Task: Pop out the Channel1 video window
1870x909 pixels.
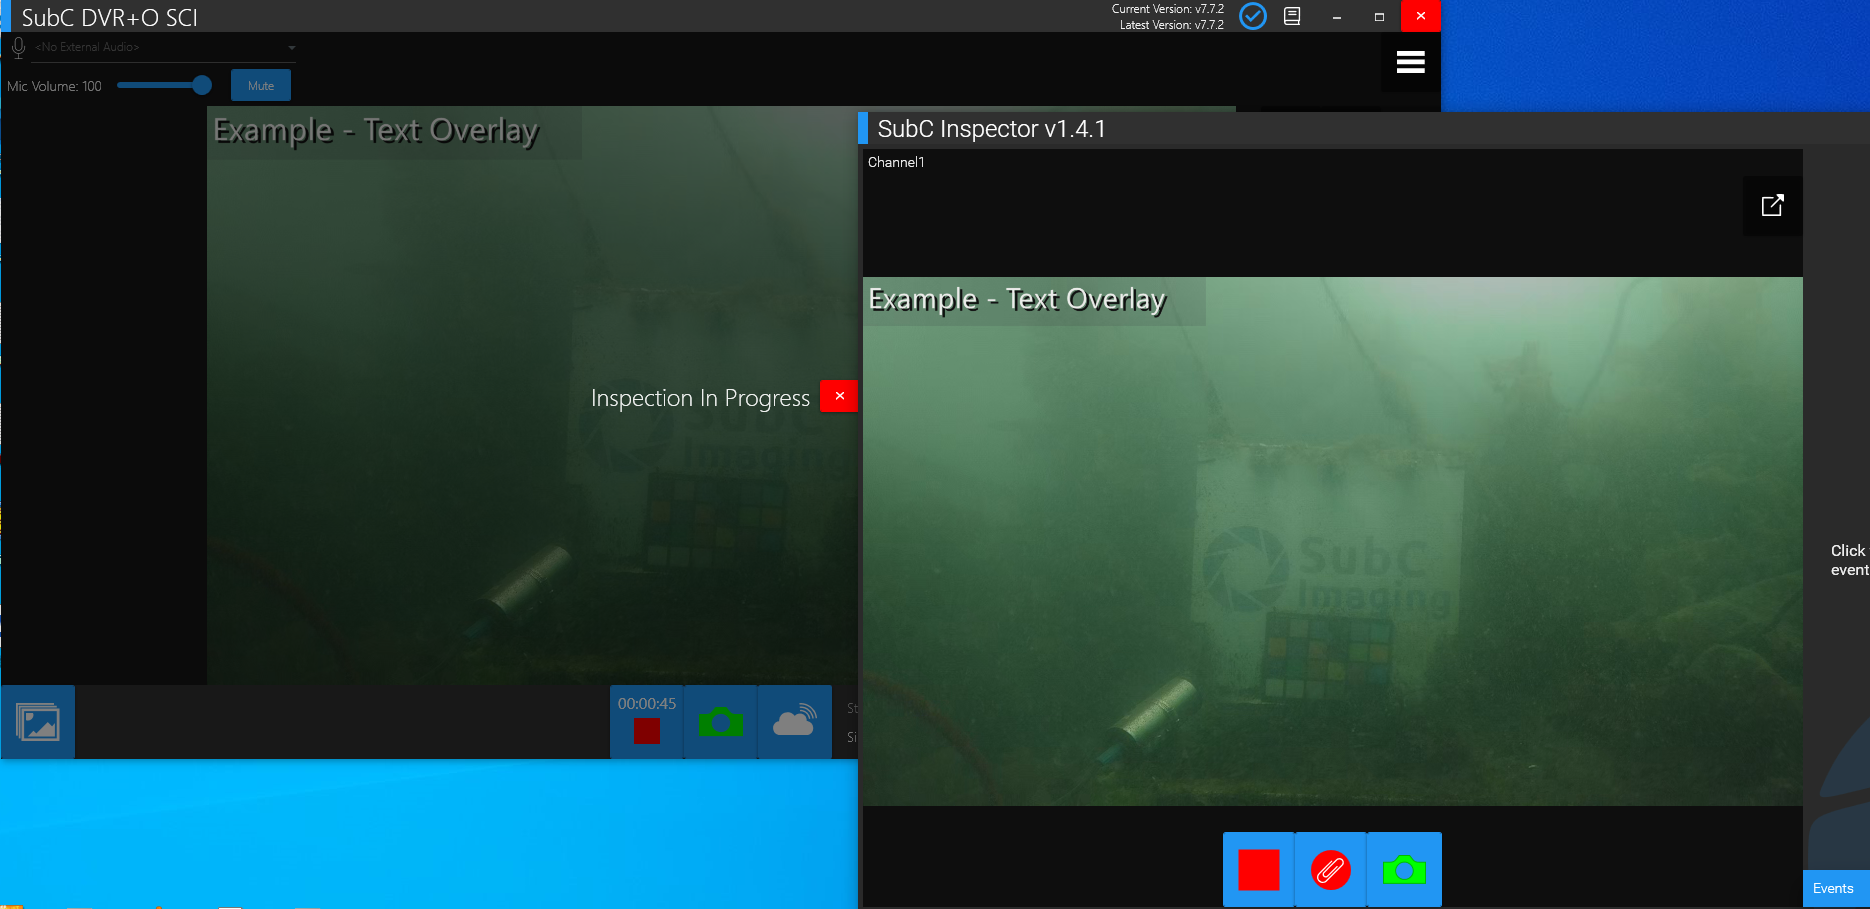Action: pyautogui.click(x=1772, y=206)
